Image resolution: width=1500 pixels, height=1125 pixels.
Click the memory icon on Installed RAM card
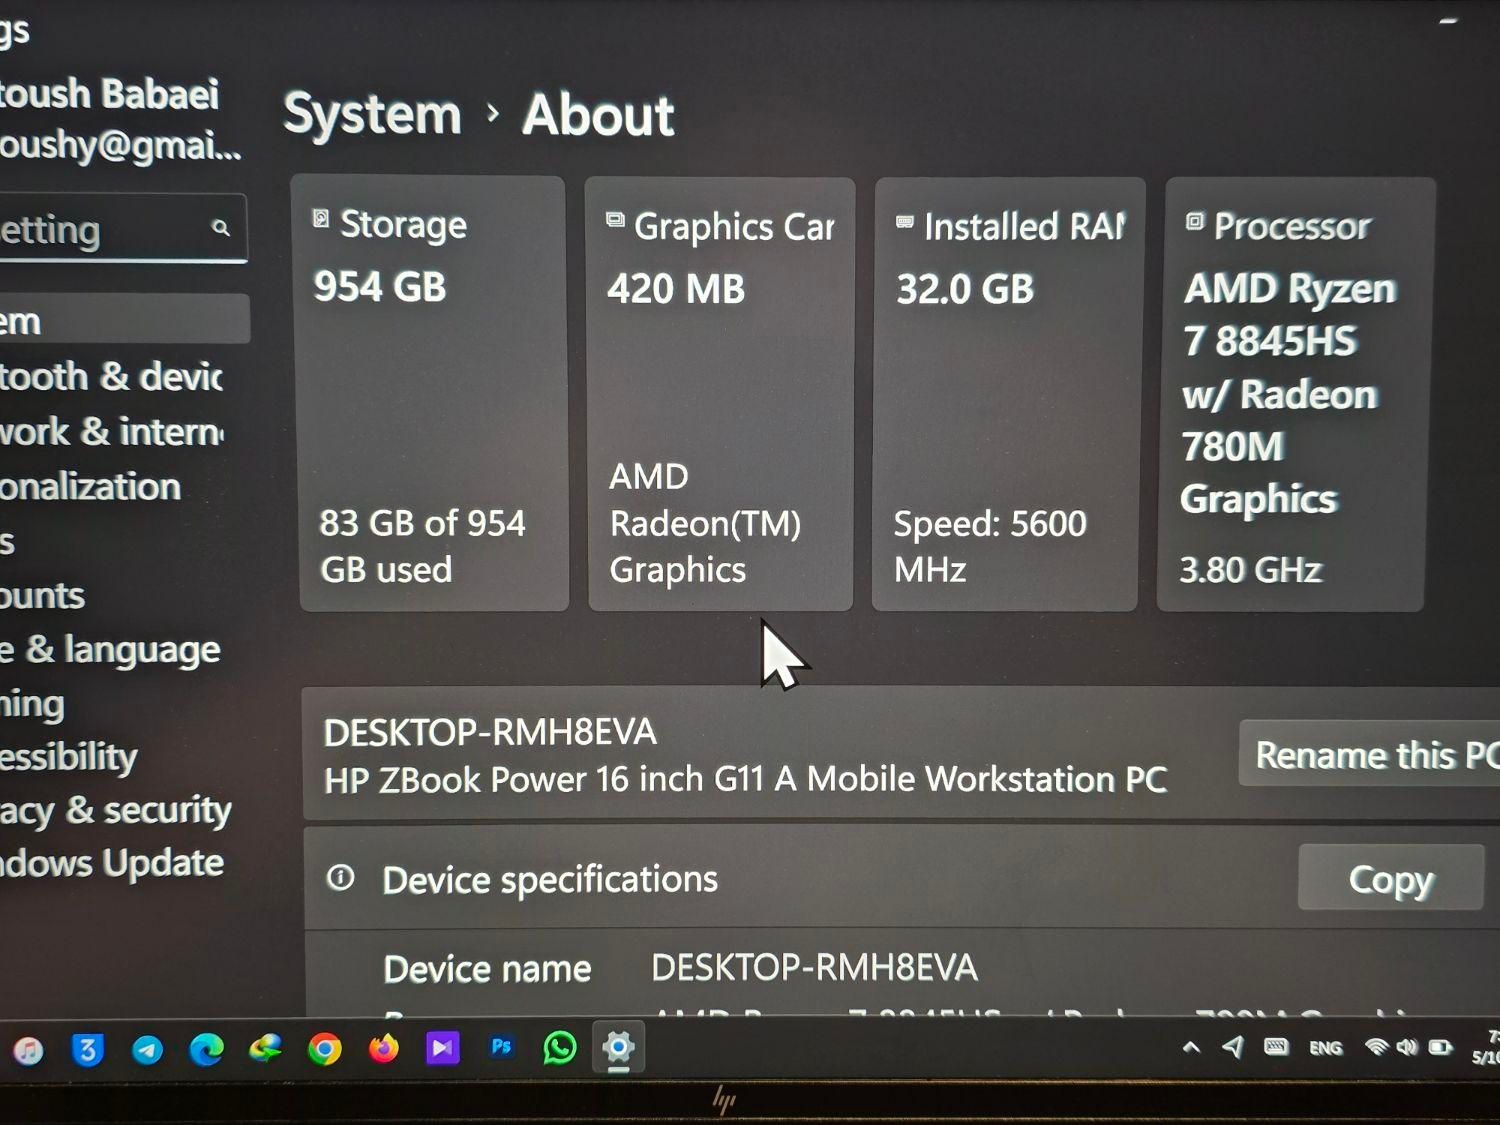[x=904, y=222]
